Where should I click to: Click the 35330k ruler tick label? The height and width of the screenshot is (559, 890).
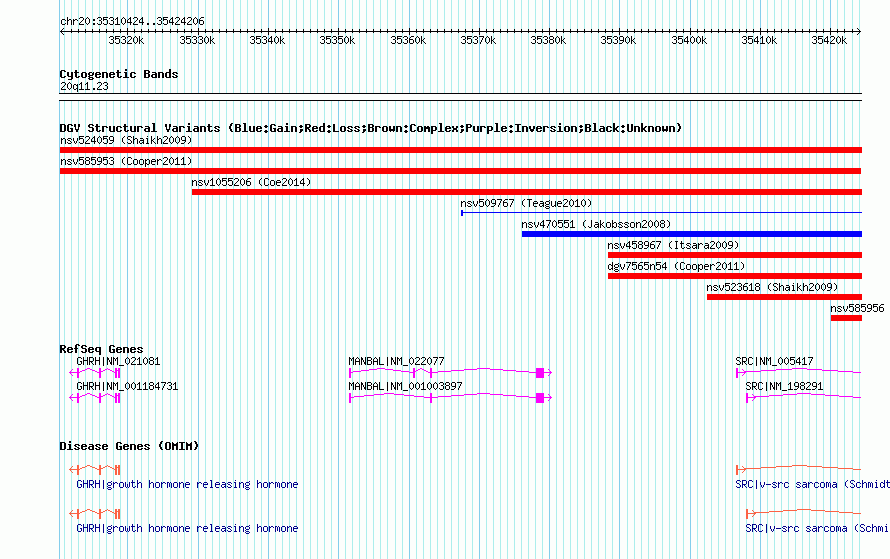click(197, 40)
